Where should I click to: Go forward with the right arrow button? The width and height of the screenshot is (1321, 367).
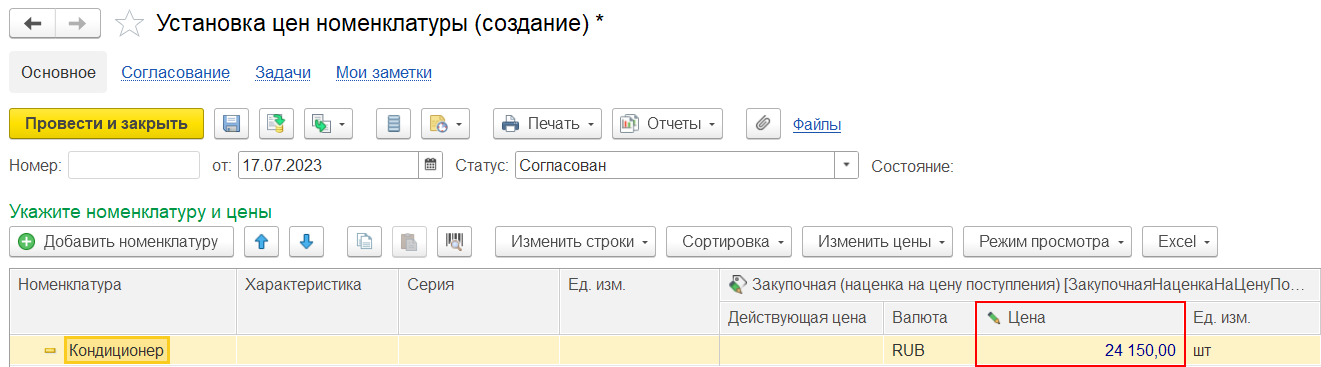(x=77, y=23)
